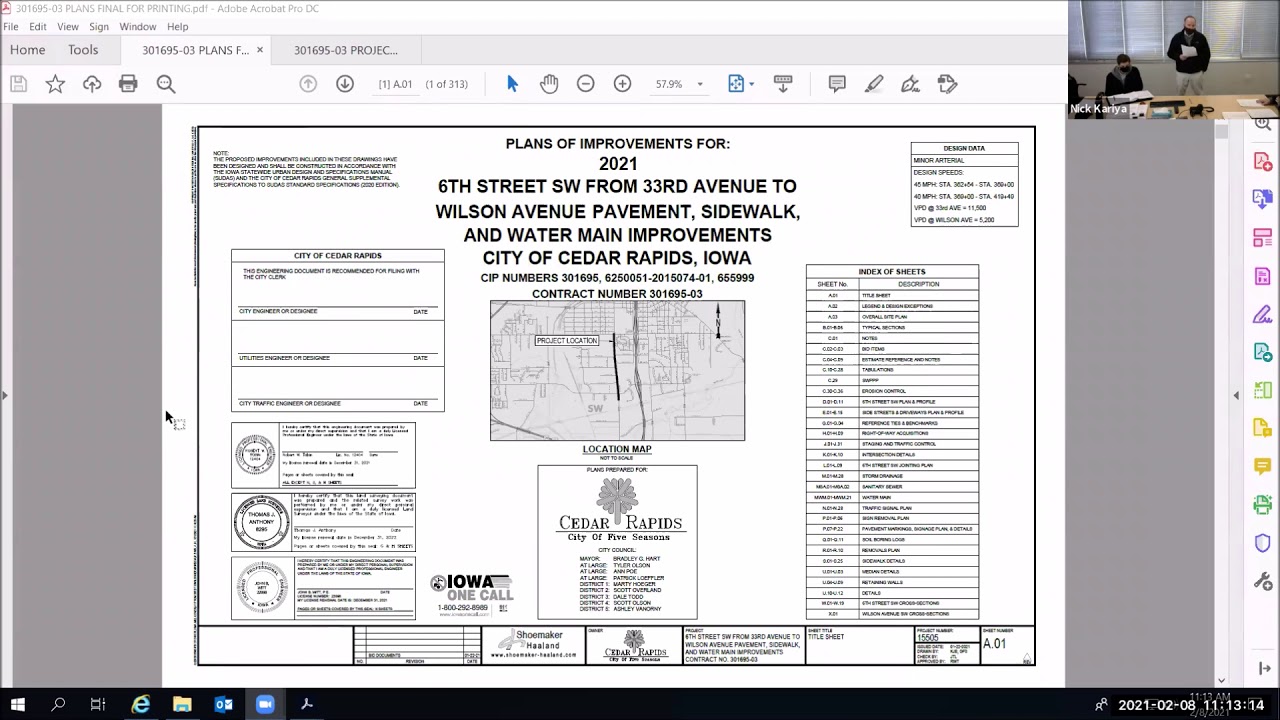This screenshot has height=720, width=1280.
Task: Collapse right tools pane arrow
Action: [x=1236, y=395]
